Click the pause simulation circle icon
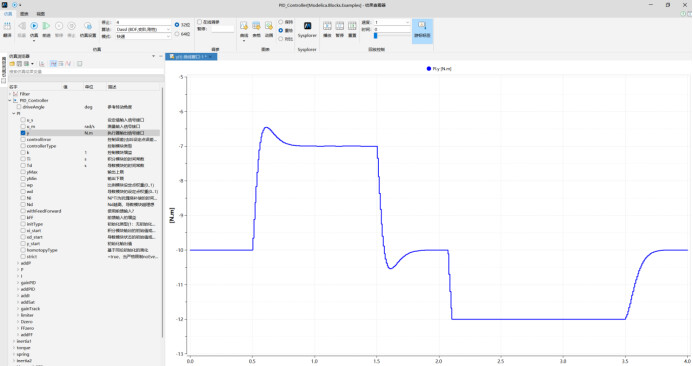Viewport: 693px width, 366px height. (59, 26)
